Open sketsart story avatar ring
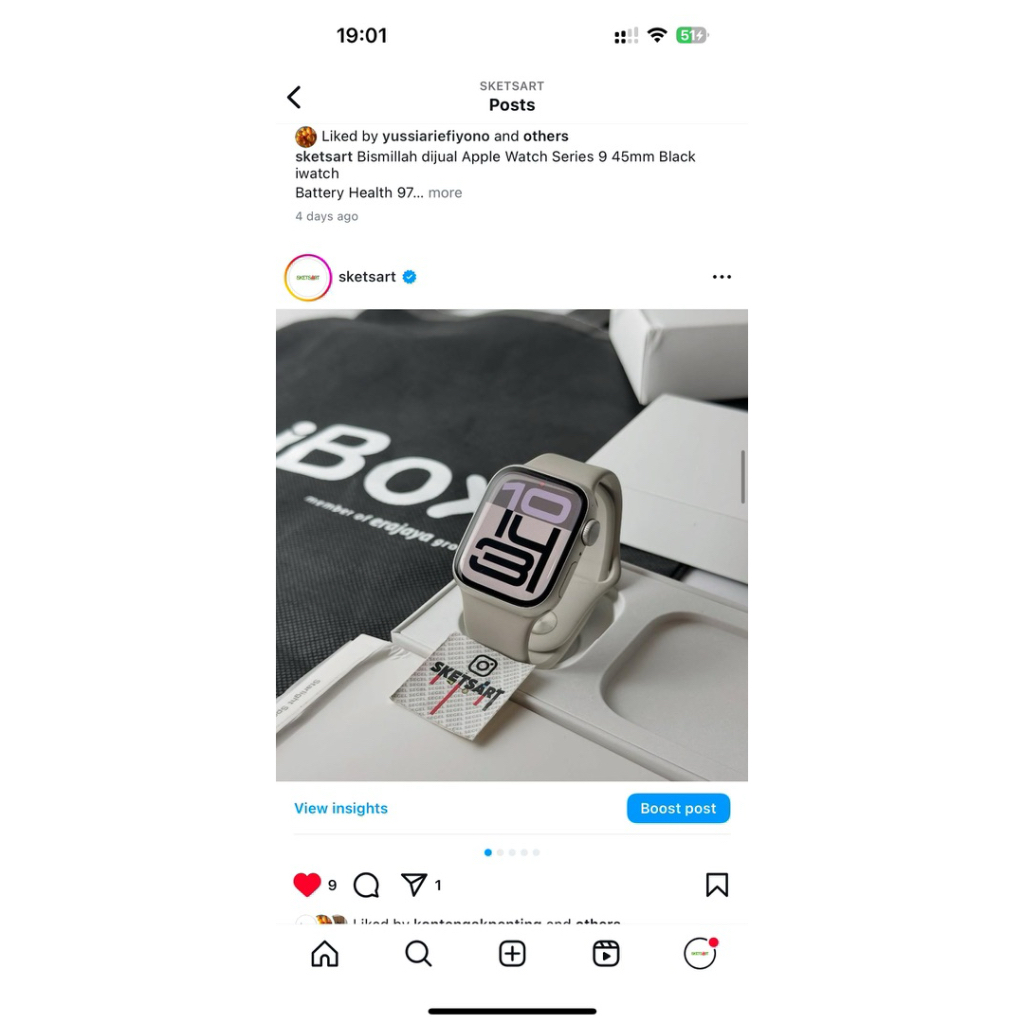The height and width of the screenshot is (1024, 1024). pyautogui.click(x=308, y=278)
